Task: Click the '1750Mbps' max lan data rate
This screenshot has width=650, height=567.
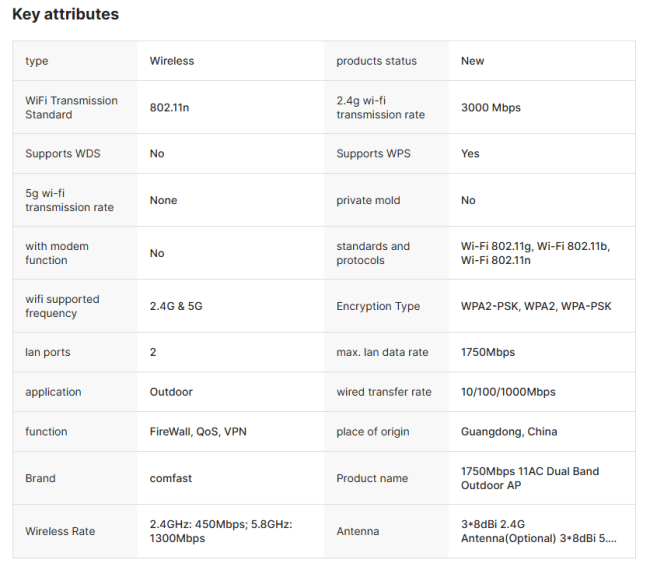Action: [x=488, y=352]
